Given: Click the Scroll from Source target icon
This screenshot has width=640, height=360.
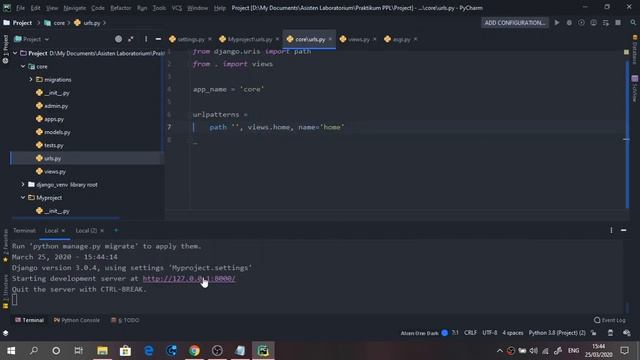Looking at the screenshot, I should tap(118, 39).
